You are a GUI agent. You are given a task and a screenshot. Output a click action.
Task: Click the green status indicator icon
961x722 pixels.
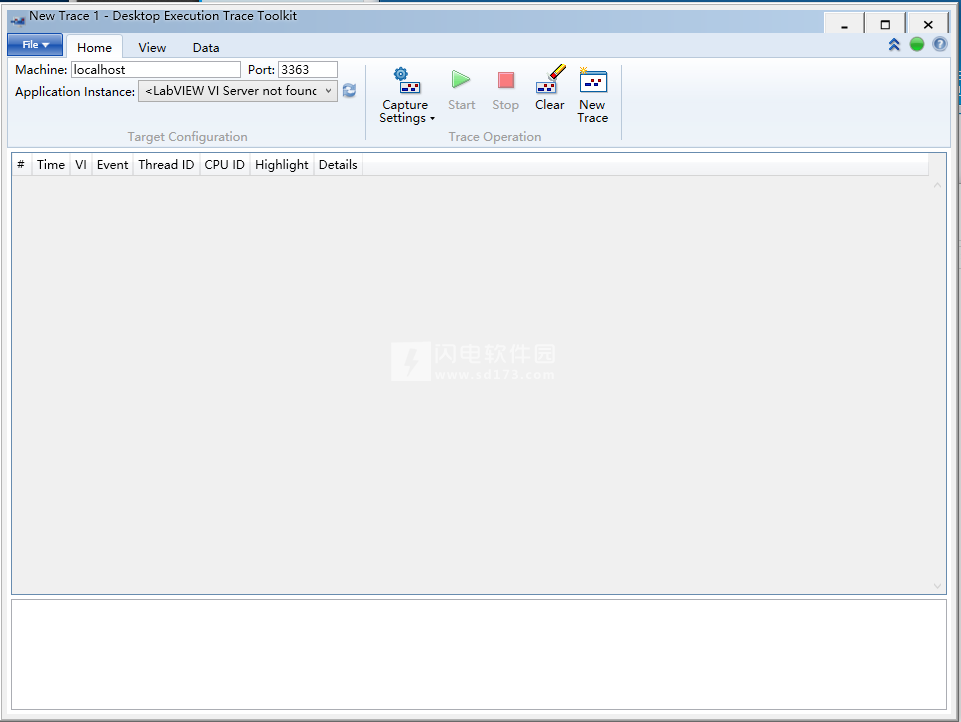pyautogui.click(x=917, y=44)
